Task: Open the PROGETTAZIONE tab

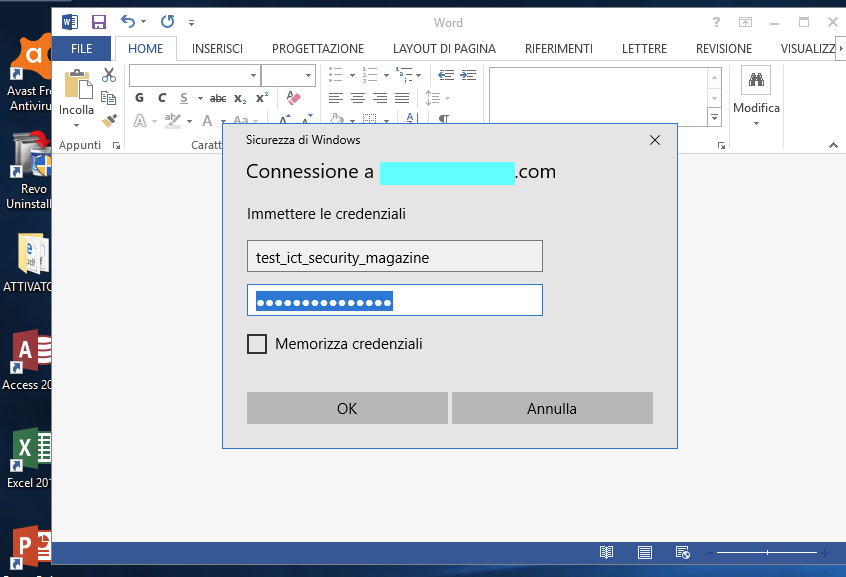Action: 318,49
